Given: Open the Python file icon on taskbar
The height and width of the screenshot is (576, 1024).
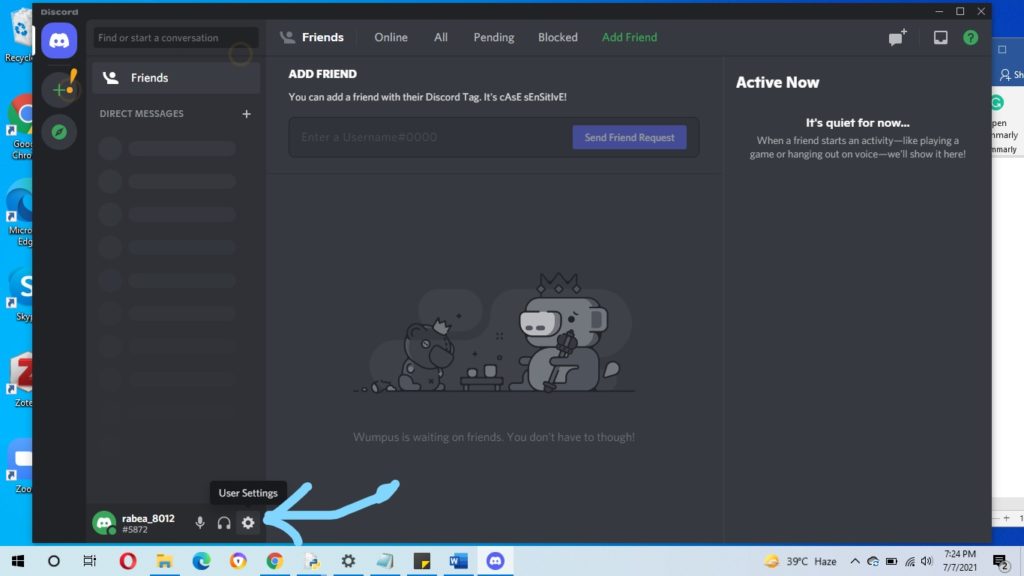Looking at the screenshot, I should pos(312,561).
